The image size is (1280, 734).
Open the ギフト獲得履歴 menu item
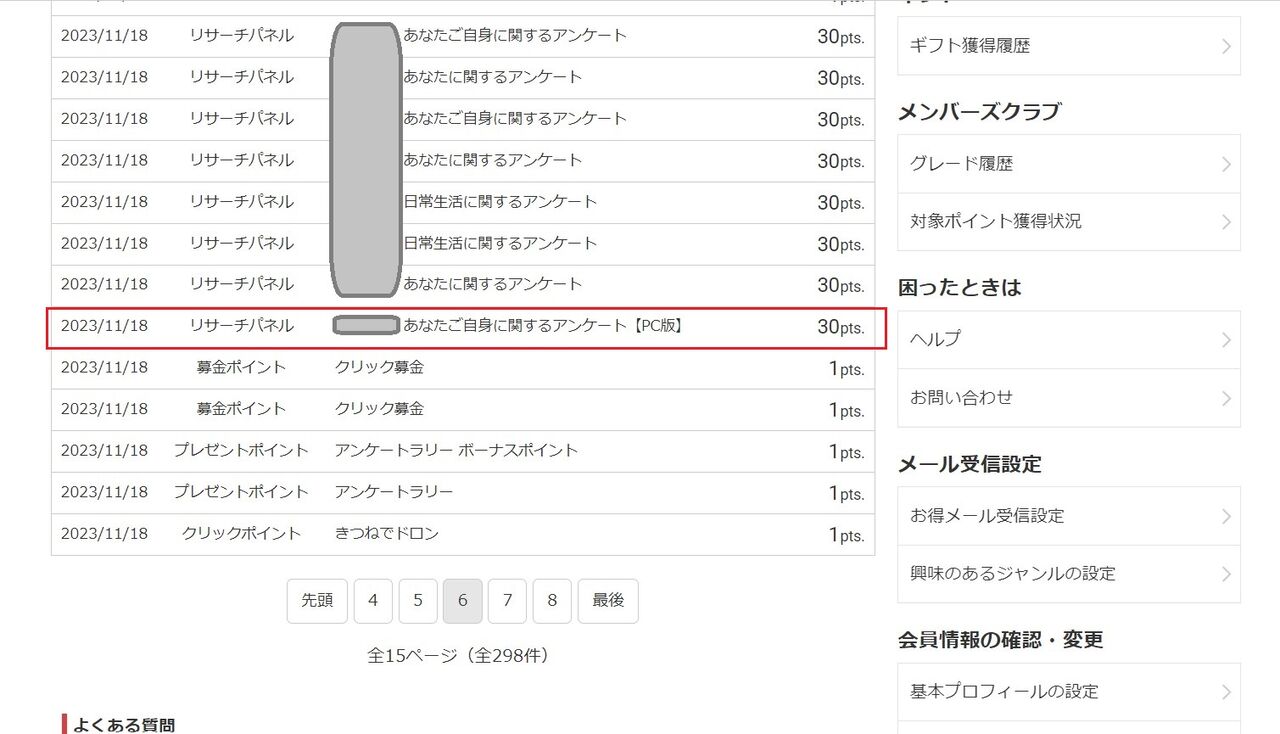point(1069,46)
